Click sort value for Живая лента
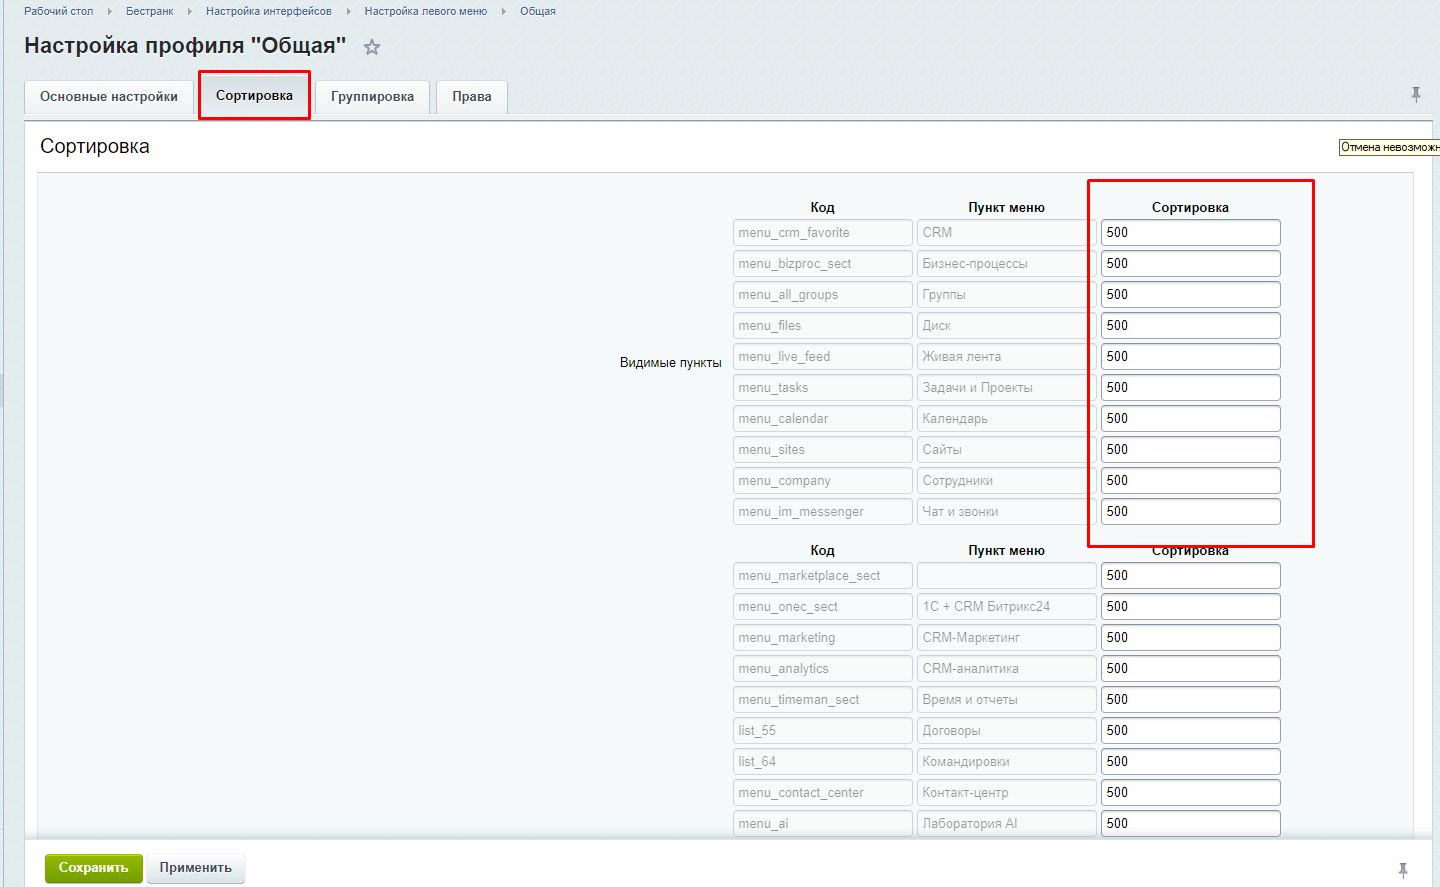 coord(1190,357)
